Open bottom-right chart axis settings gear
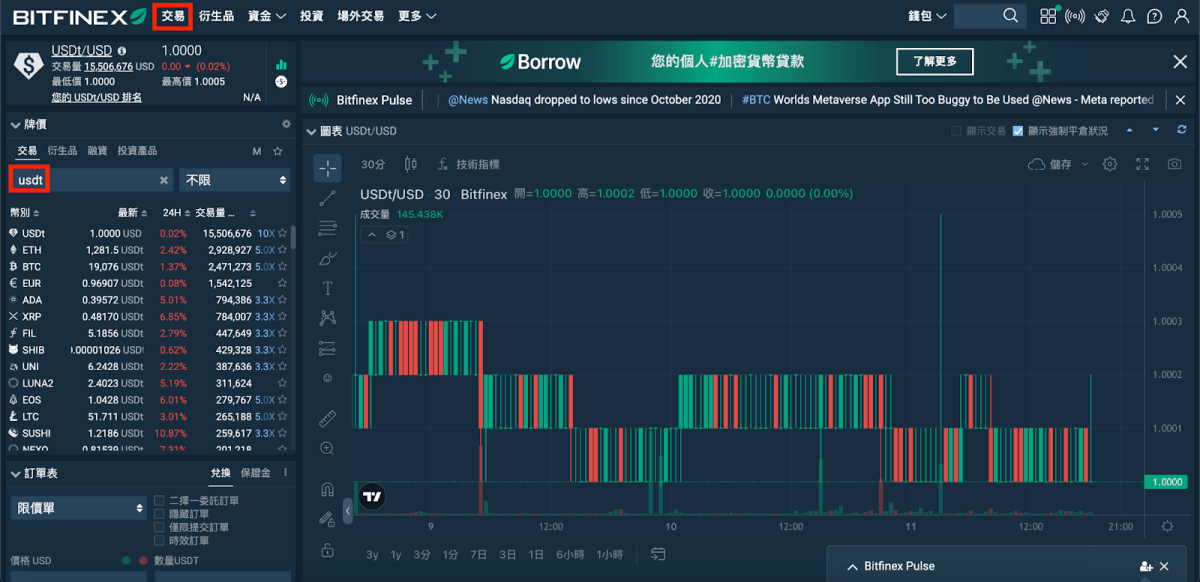This screenshot has height=582, width=1200. 1167,526
